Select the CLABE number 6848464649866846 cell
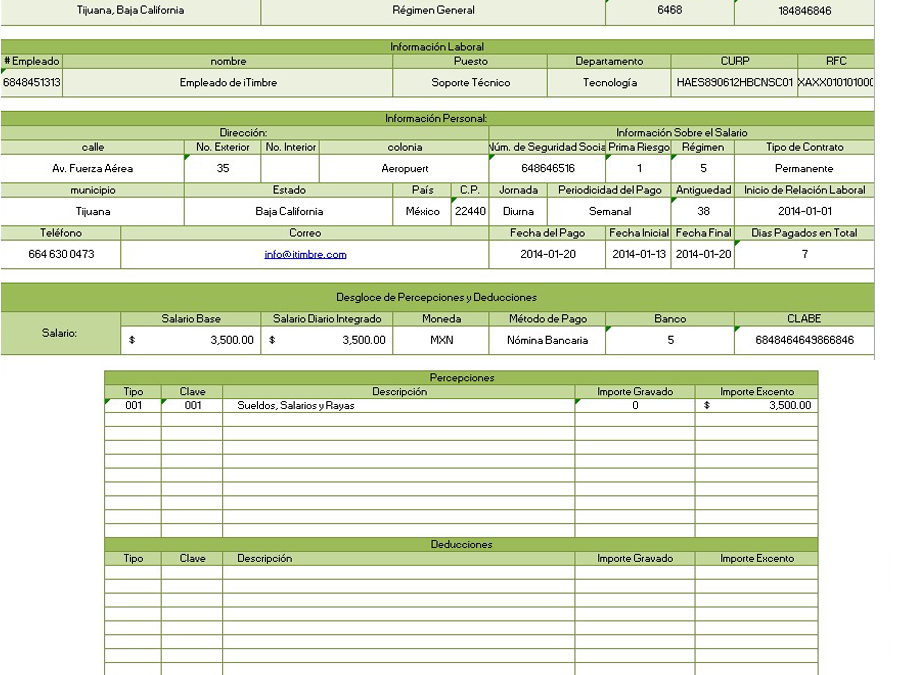 (804, 340)
